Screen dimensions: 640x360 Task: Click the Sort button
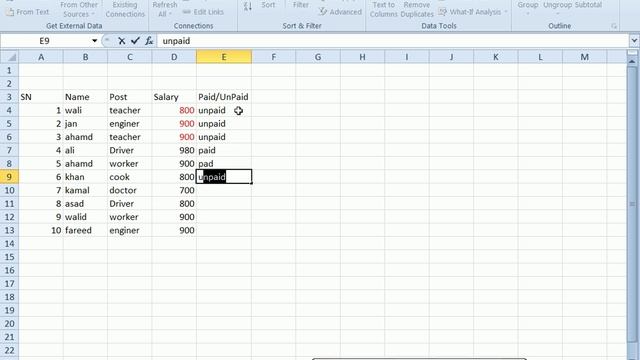[268, 5]
